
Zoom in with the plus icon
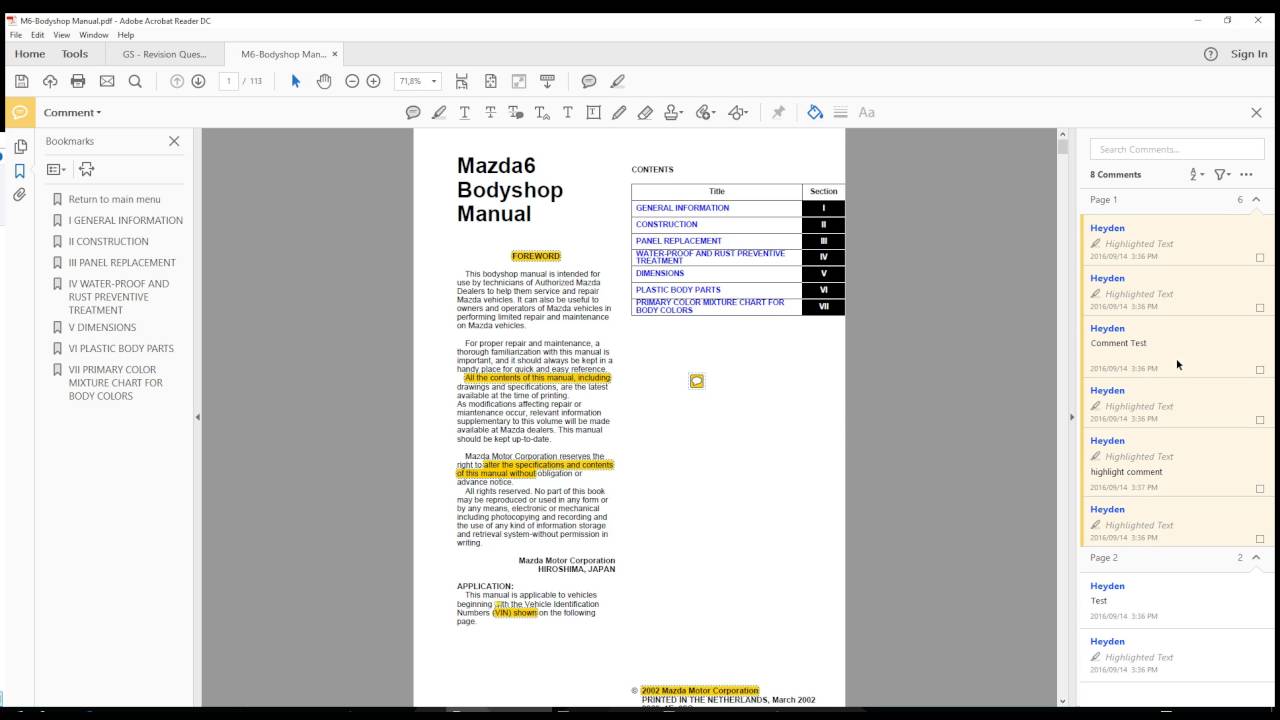pos(373,81)
